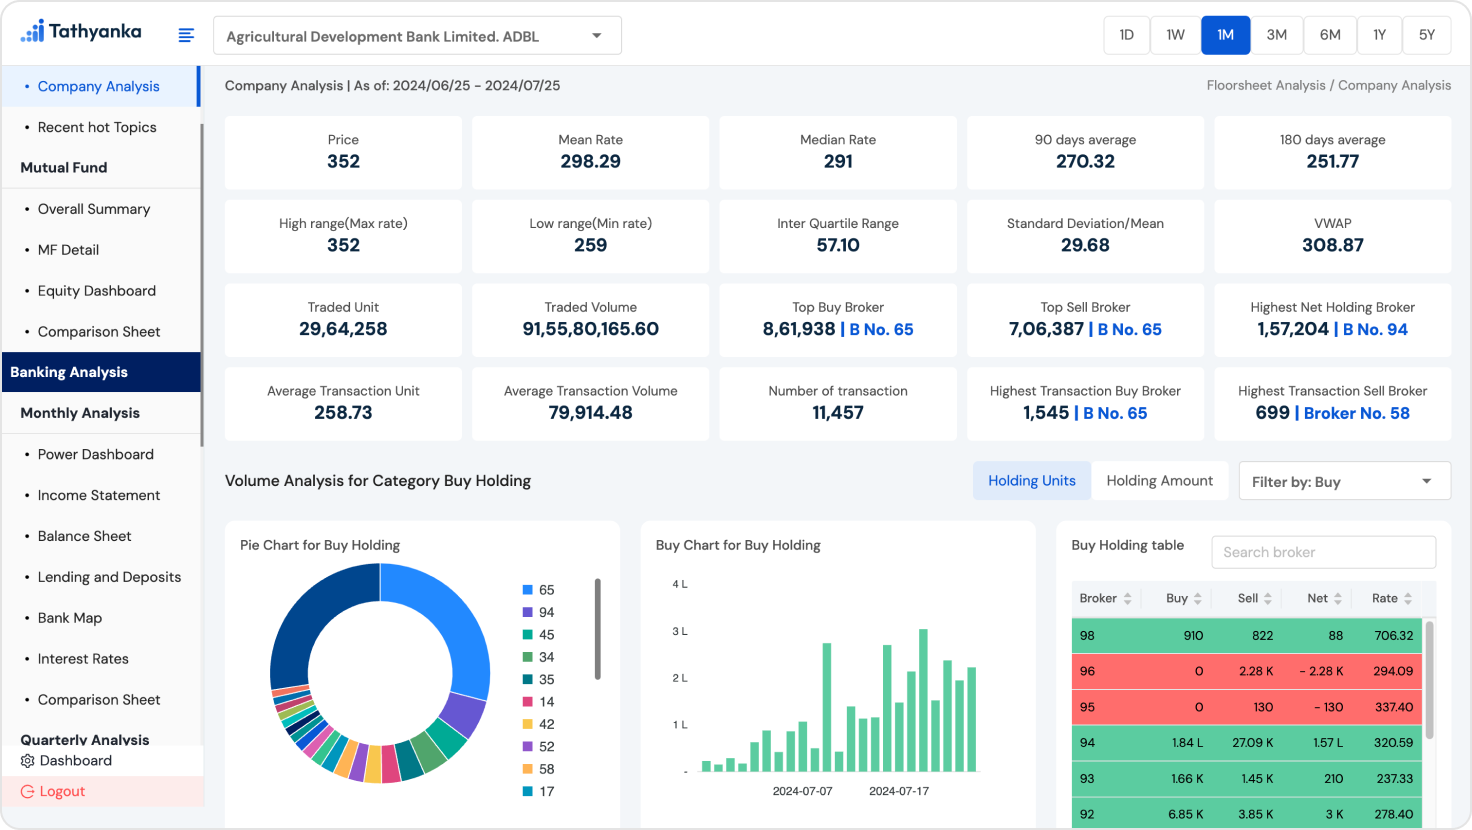Toggle the hamburger sidebar menu icon
This screenshot has width=1472, height=830.
click(x=186, y=35)
